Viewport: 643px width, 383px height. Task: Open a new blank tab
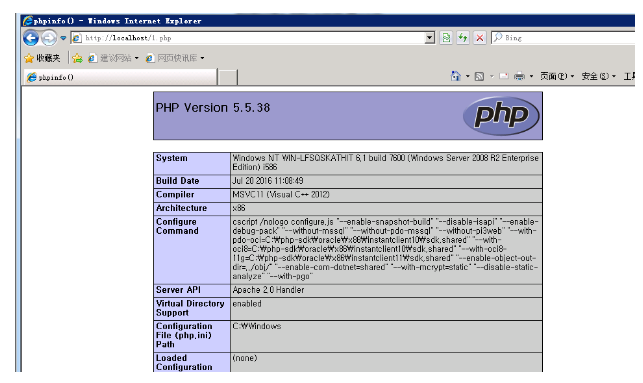tap(227, 77)
